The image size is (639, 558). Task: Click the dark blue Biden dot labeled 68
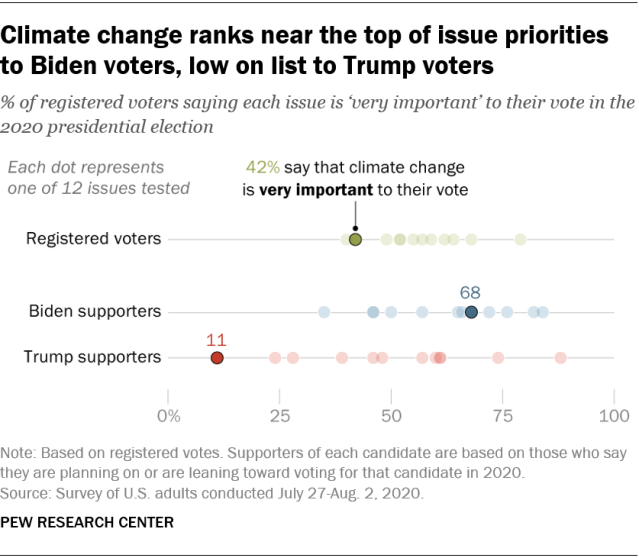click(x=471, y=312)
